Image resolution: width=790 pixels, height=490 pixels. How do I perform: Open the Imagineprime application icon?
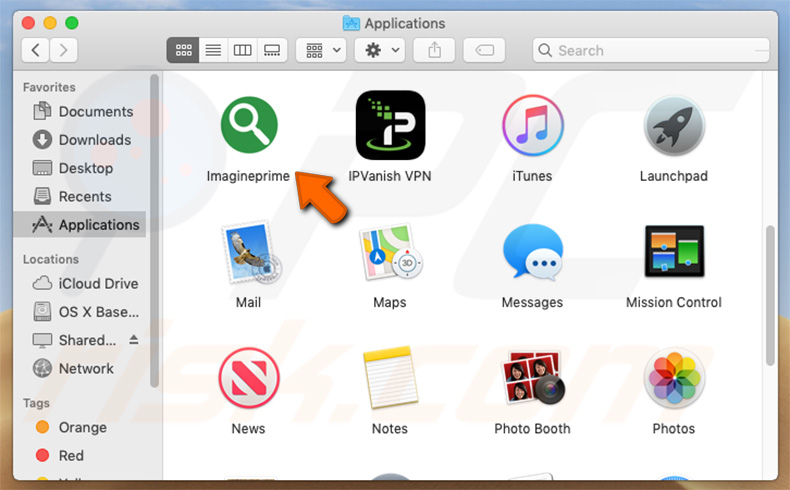click(249, 125)
